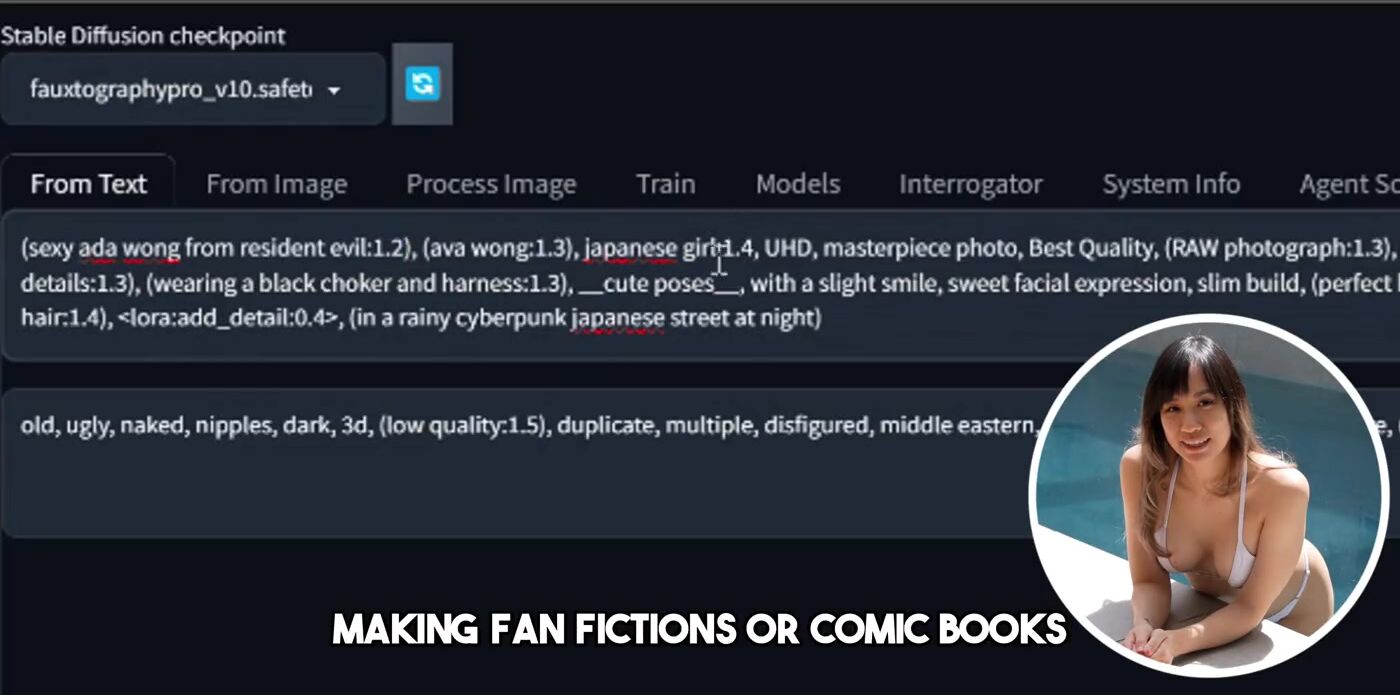Select the From Text tab
This screenshot has height=695, width=1400.
(88, 184)
